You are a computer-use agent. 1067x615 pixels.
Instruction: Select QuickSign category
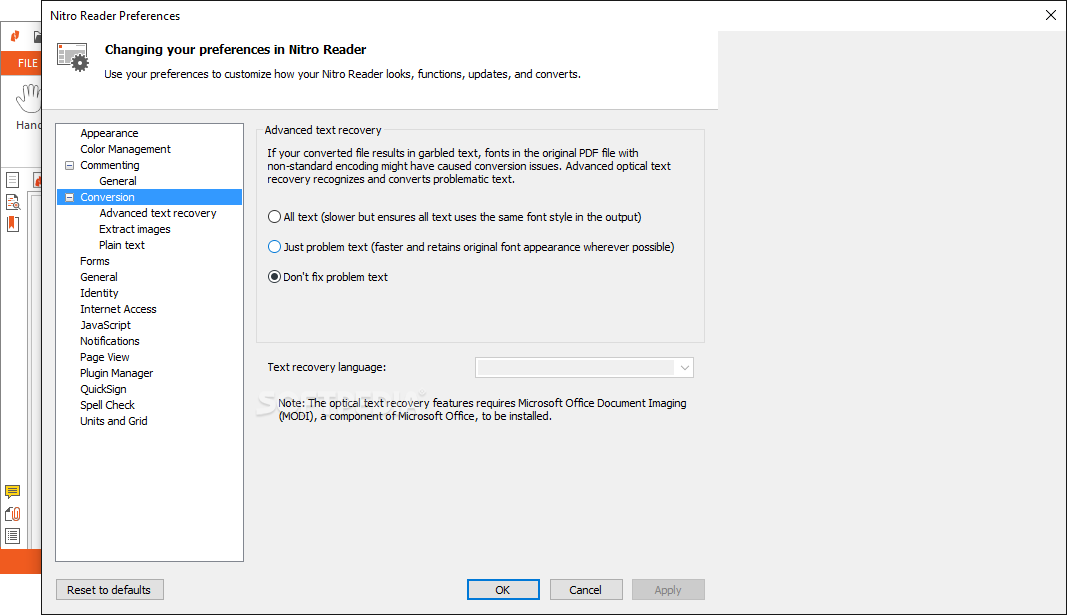coord(103,389)
